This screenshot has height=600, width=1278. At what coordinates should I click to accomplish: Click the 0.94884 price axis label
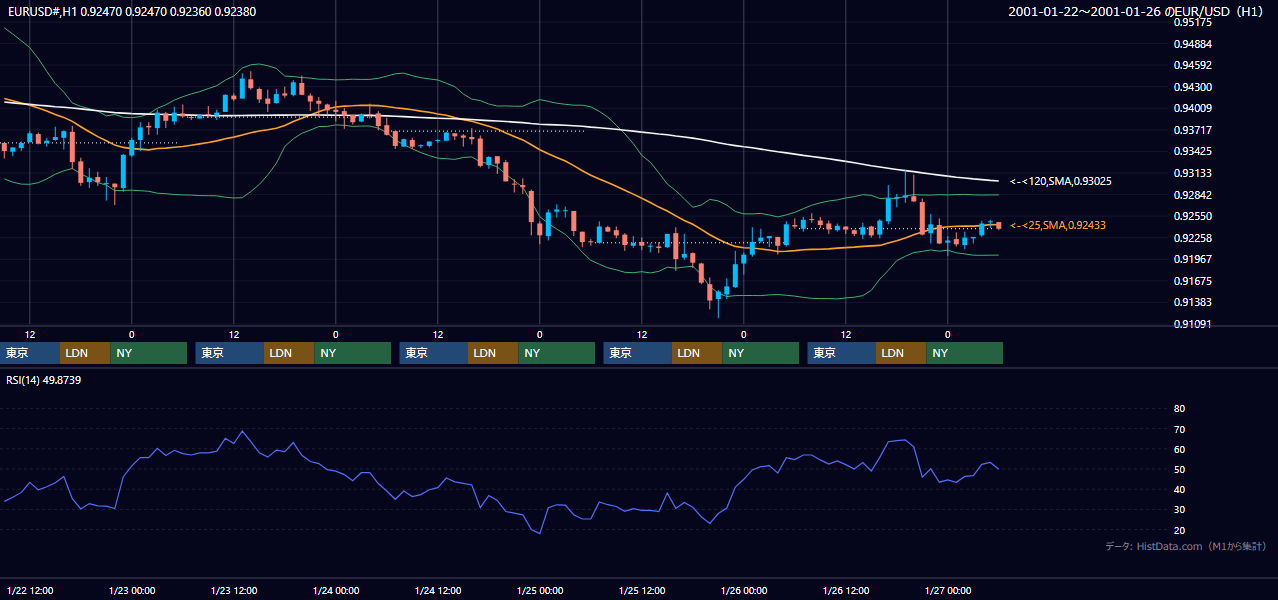(1192, 44)
